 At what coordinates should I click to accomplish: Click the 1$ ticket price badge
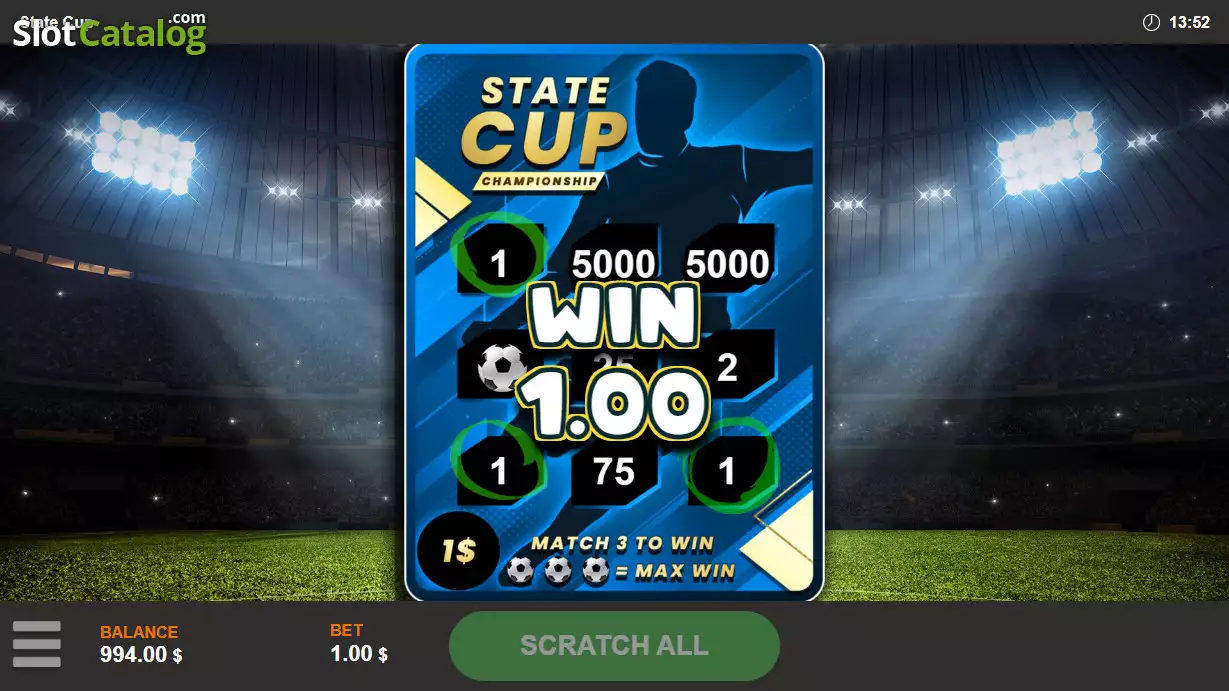point(458,550)
